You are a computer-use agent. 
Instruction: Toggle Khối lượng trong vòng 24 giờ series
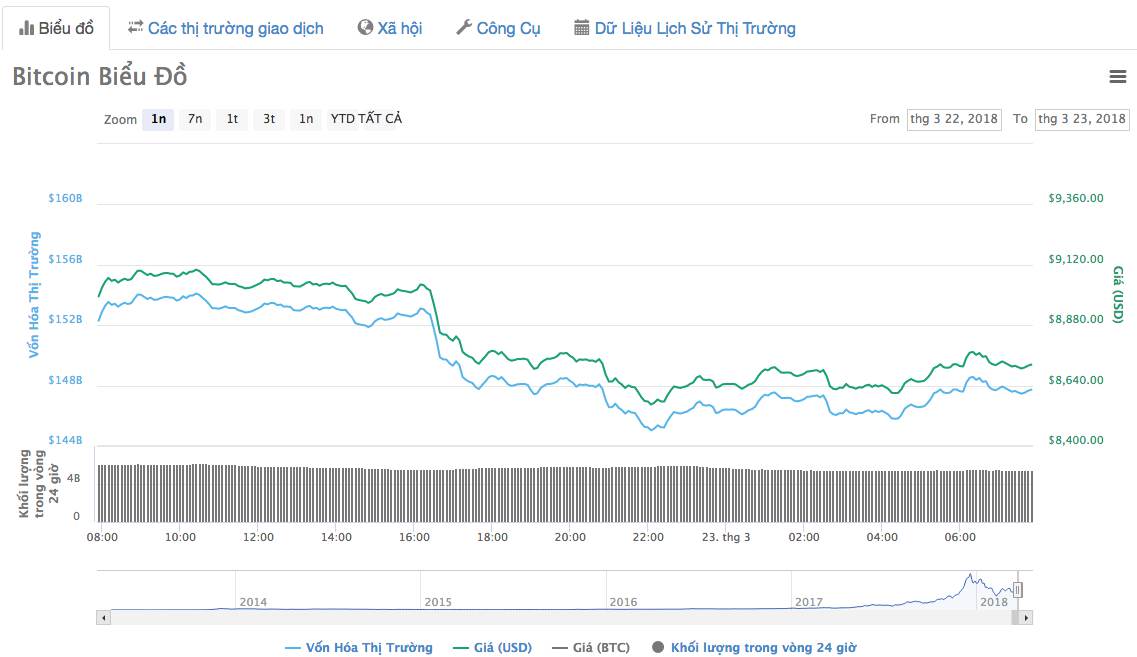[x=754, y=648]
